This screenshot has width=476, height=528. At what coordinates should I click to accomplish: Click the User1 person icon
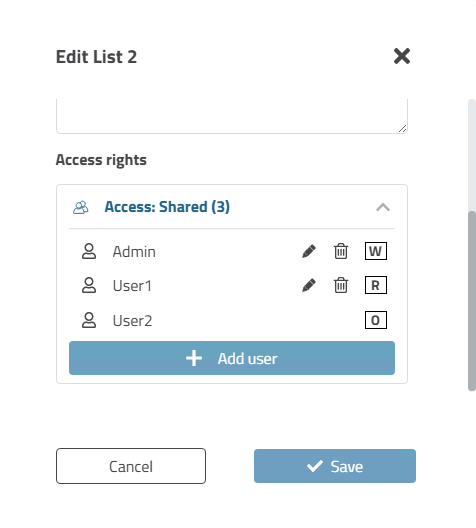click(x=89, y=285)
